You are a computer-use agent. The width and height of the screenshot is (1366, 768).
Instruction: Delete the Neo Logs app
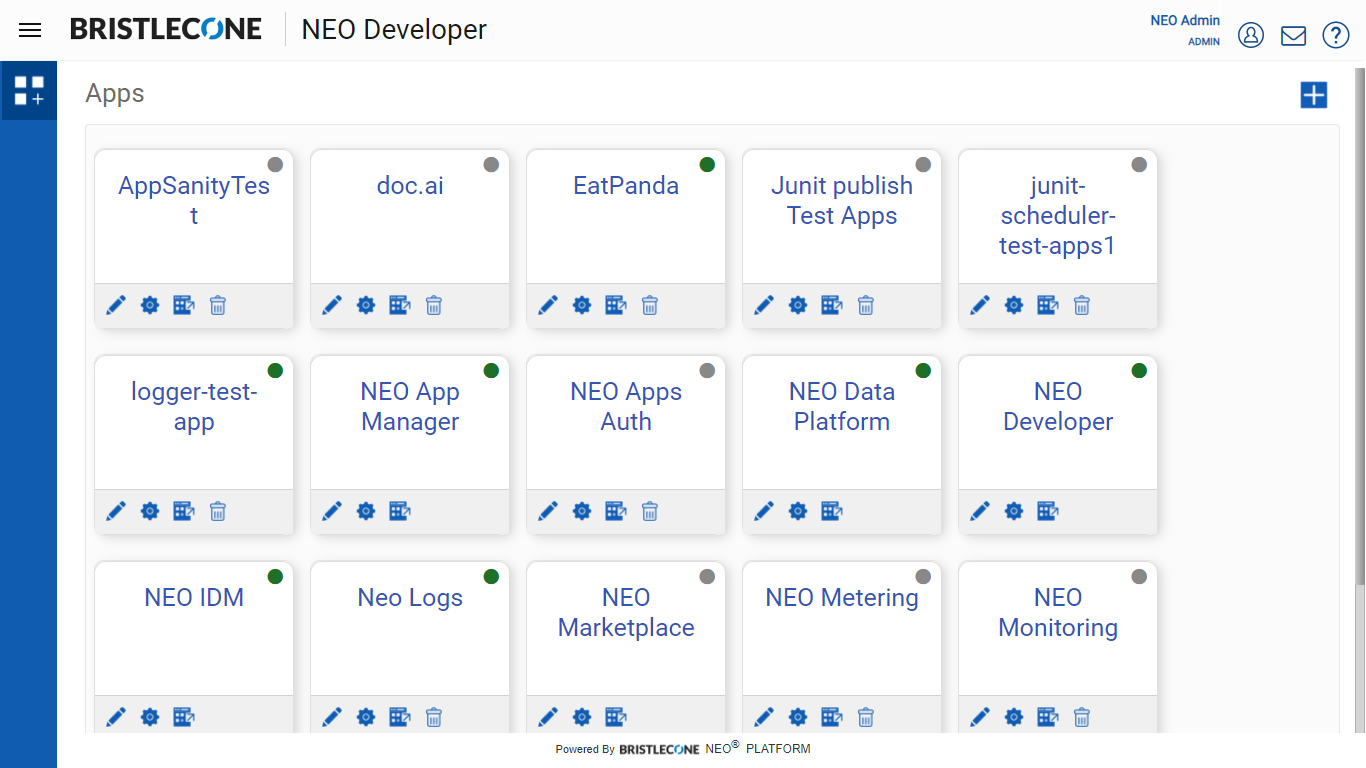pos(434,717)
